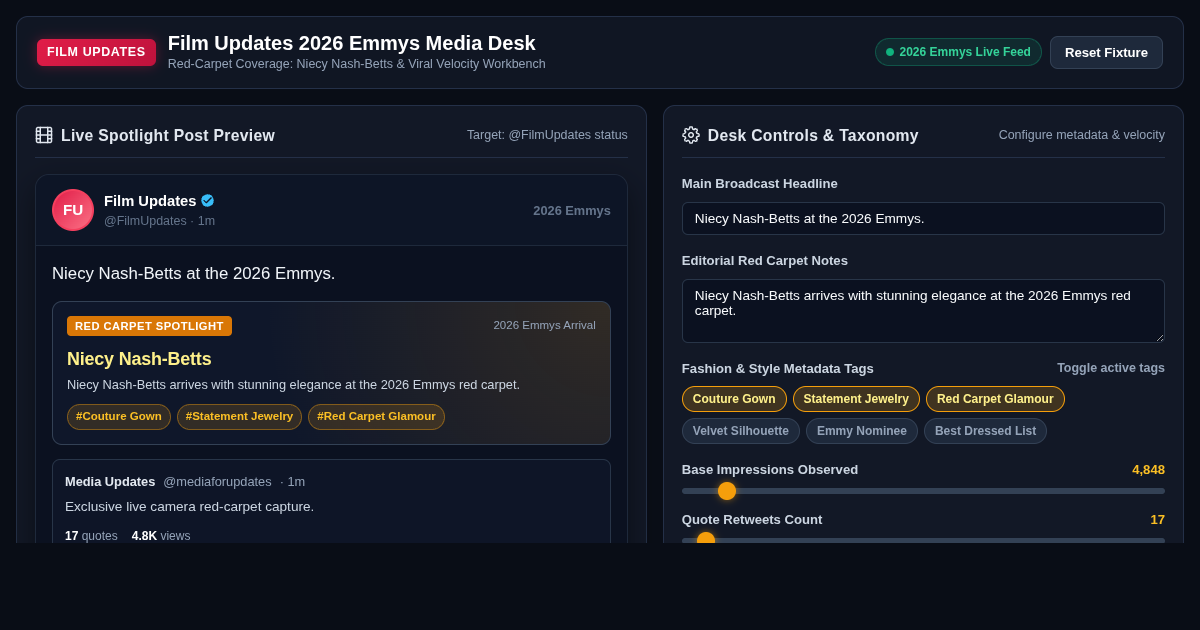
Task: Click the FU avatar circle
Action: 73,210
